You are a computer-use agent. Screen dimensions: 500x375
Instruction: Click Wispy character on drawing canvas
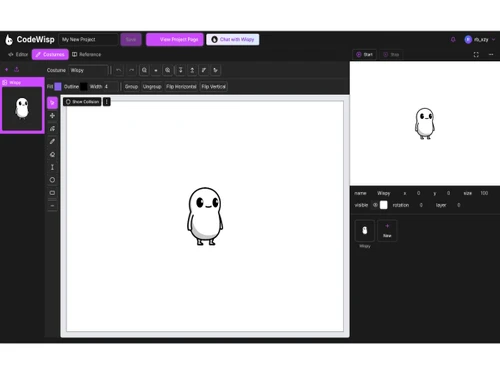pyautogui.click(x=205, y=216)
